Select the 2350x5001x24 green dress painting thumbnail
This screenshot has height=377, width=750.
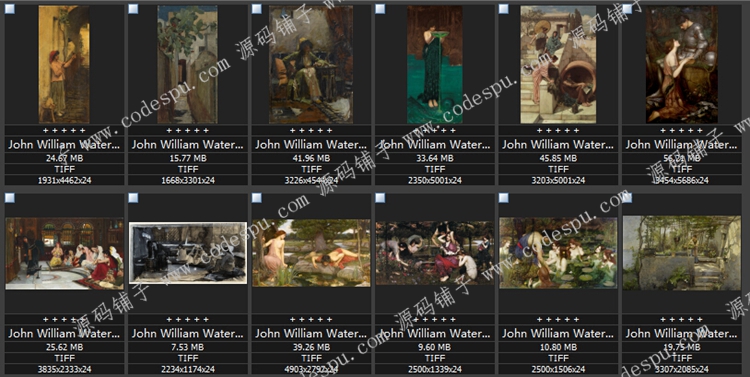click(x=435, y=64)
